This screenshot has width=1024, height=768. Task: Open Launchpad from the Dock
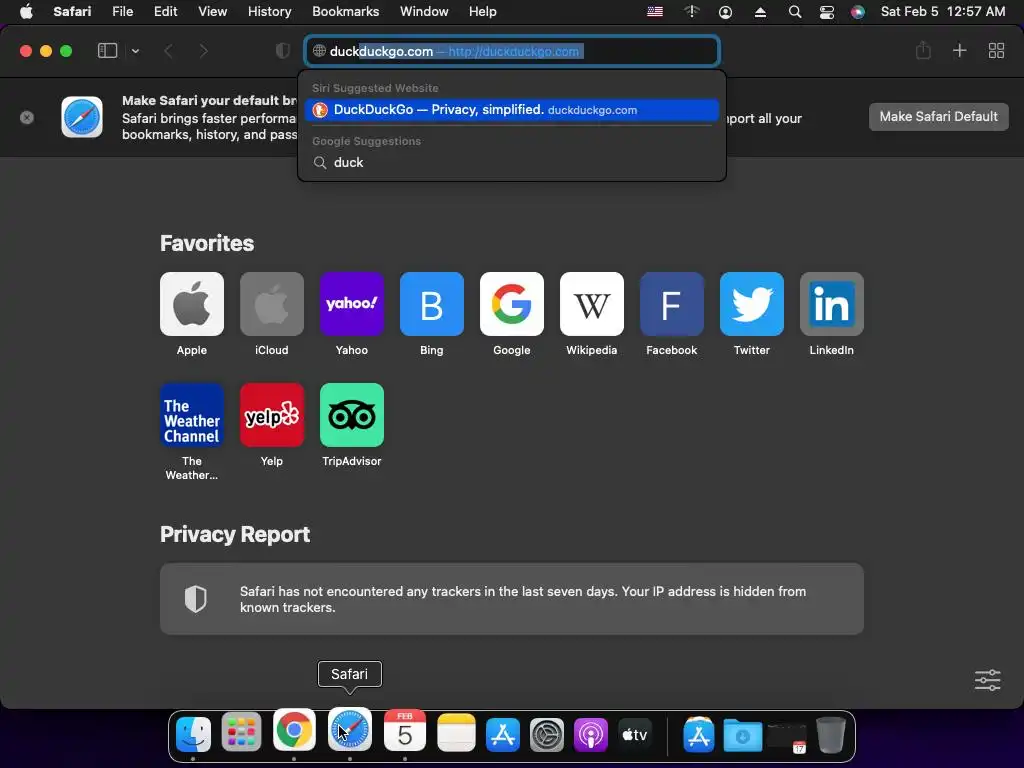[241, 734]
